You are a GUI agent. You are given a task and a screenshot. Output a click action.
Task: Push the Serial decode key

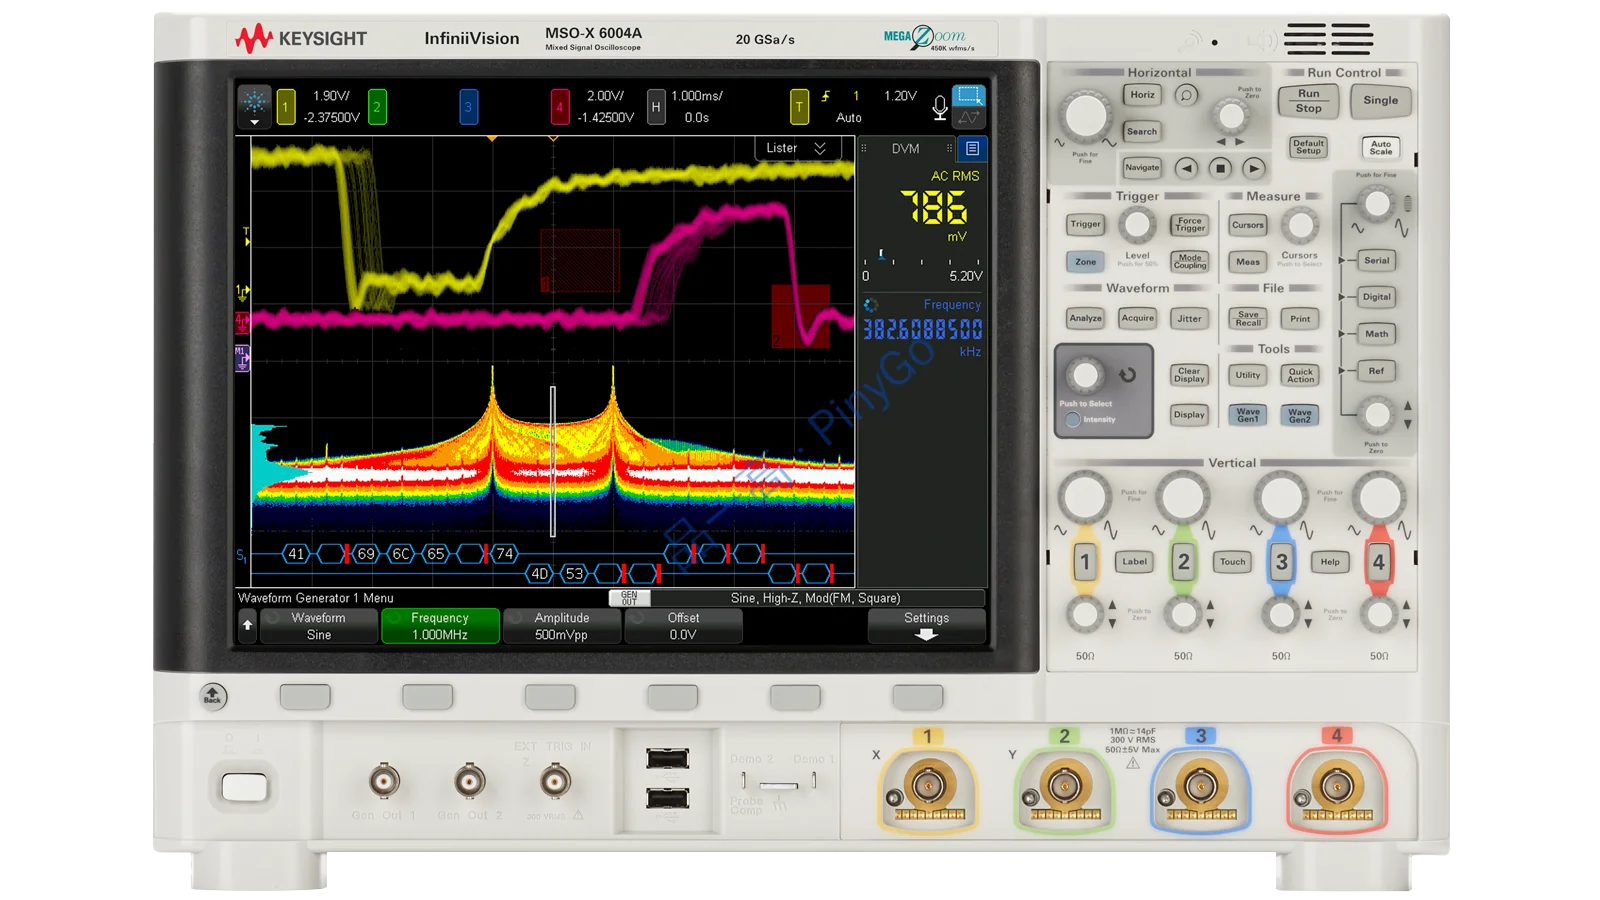point(1376,260)
